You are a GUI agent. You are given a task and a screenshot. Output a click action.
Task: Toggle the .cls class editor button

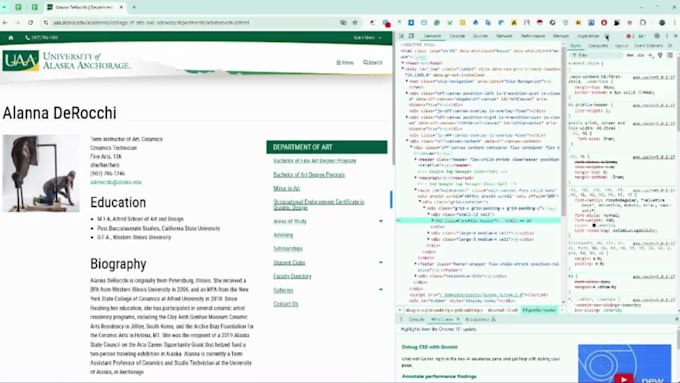click(641, 55)
